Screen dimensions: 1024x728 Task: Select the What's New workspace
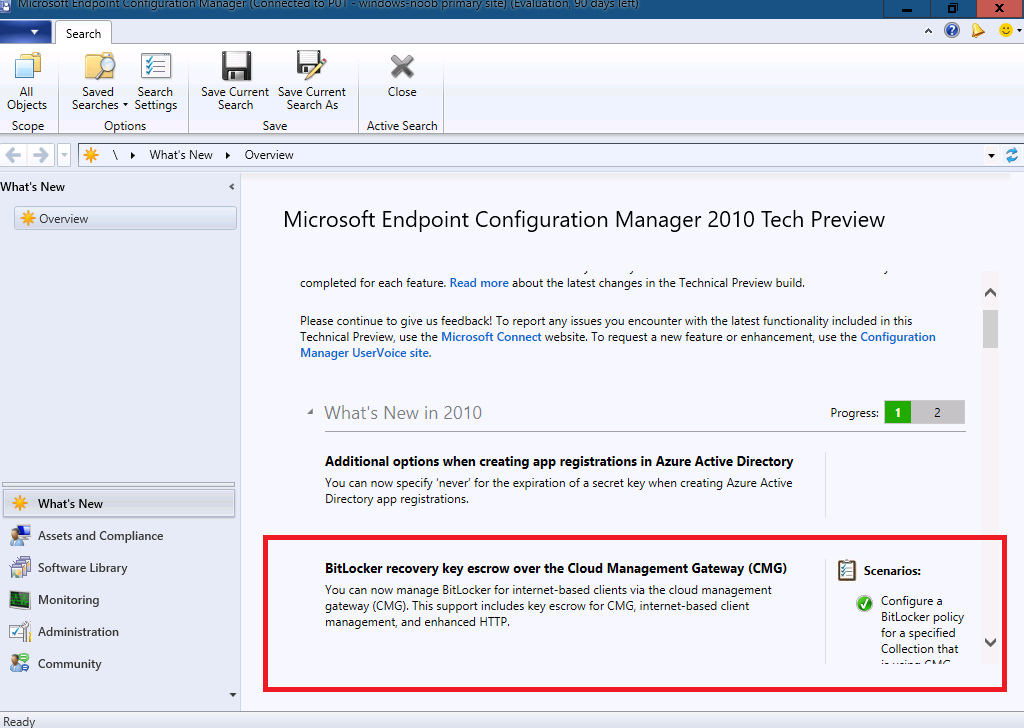click(x=119, y=503)
